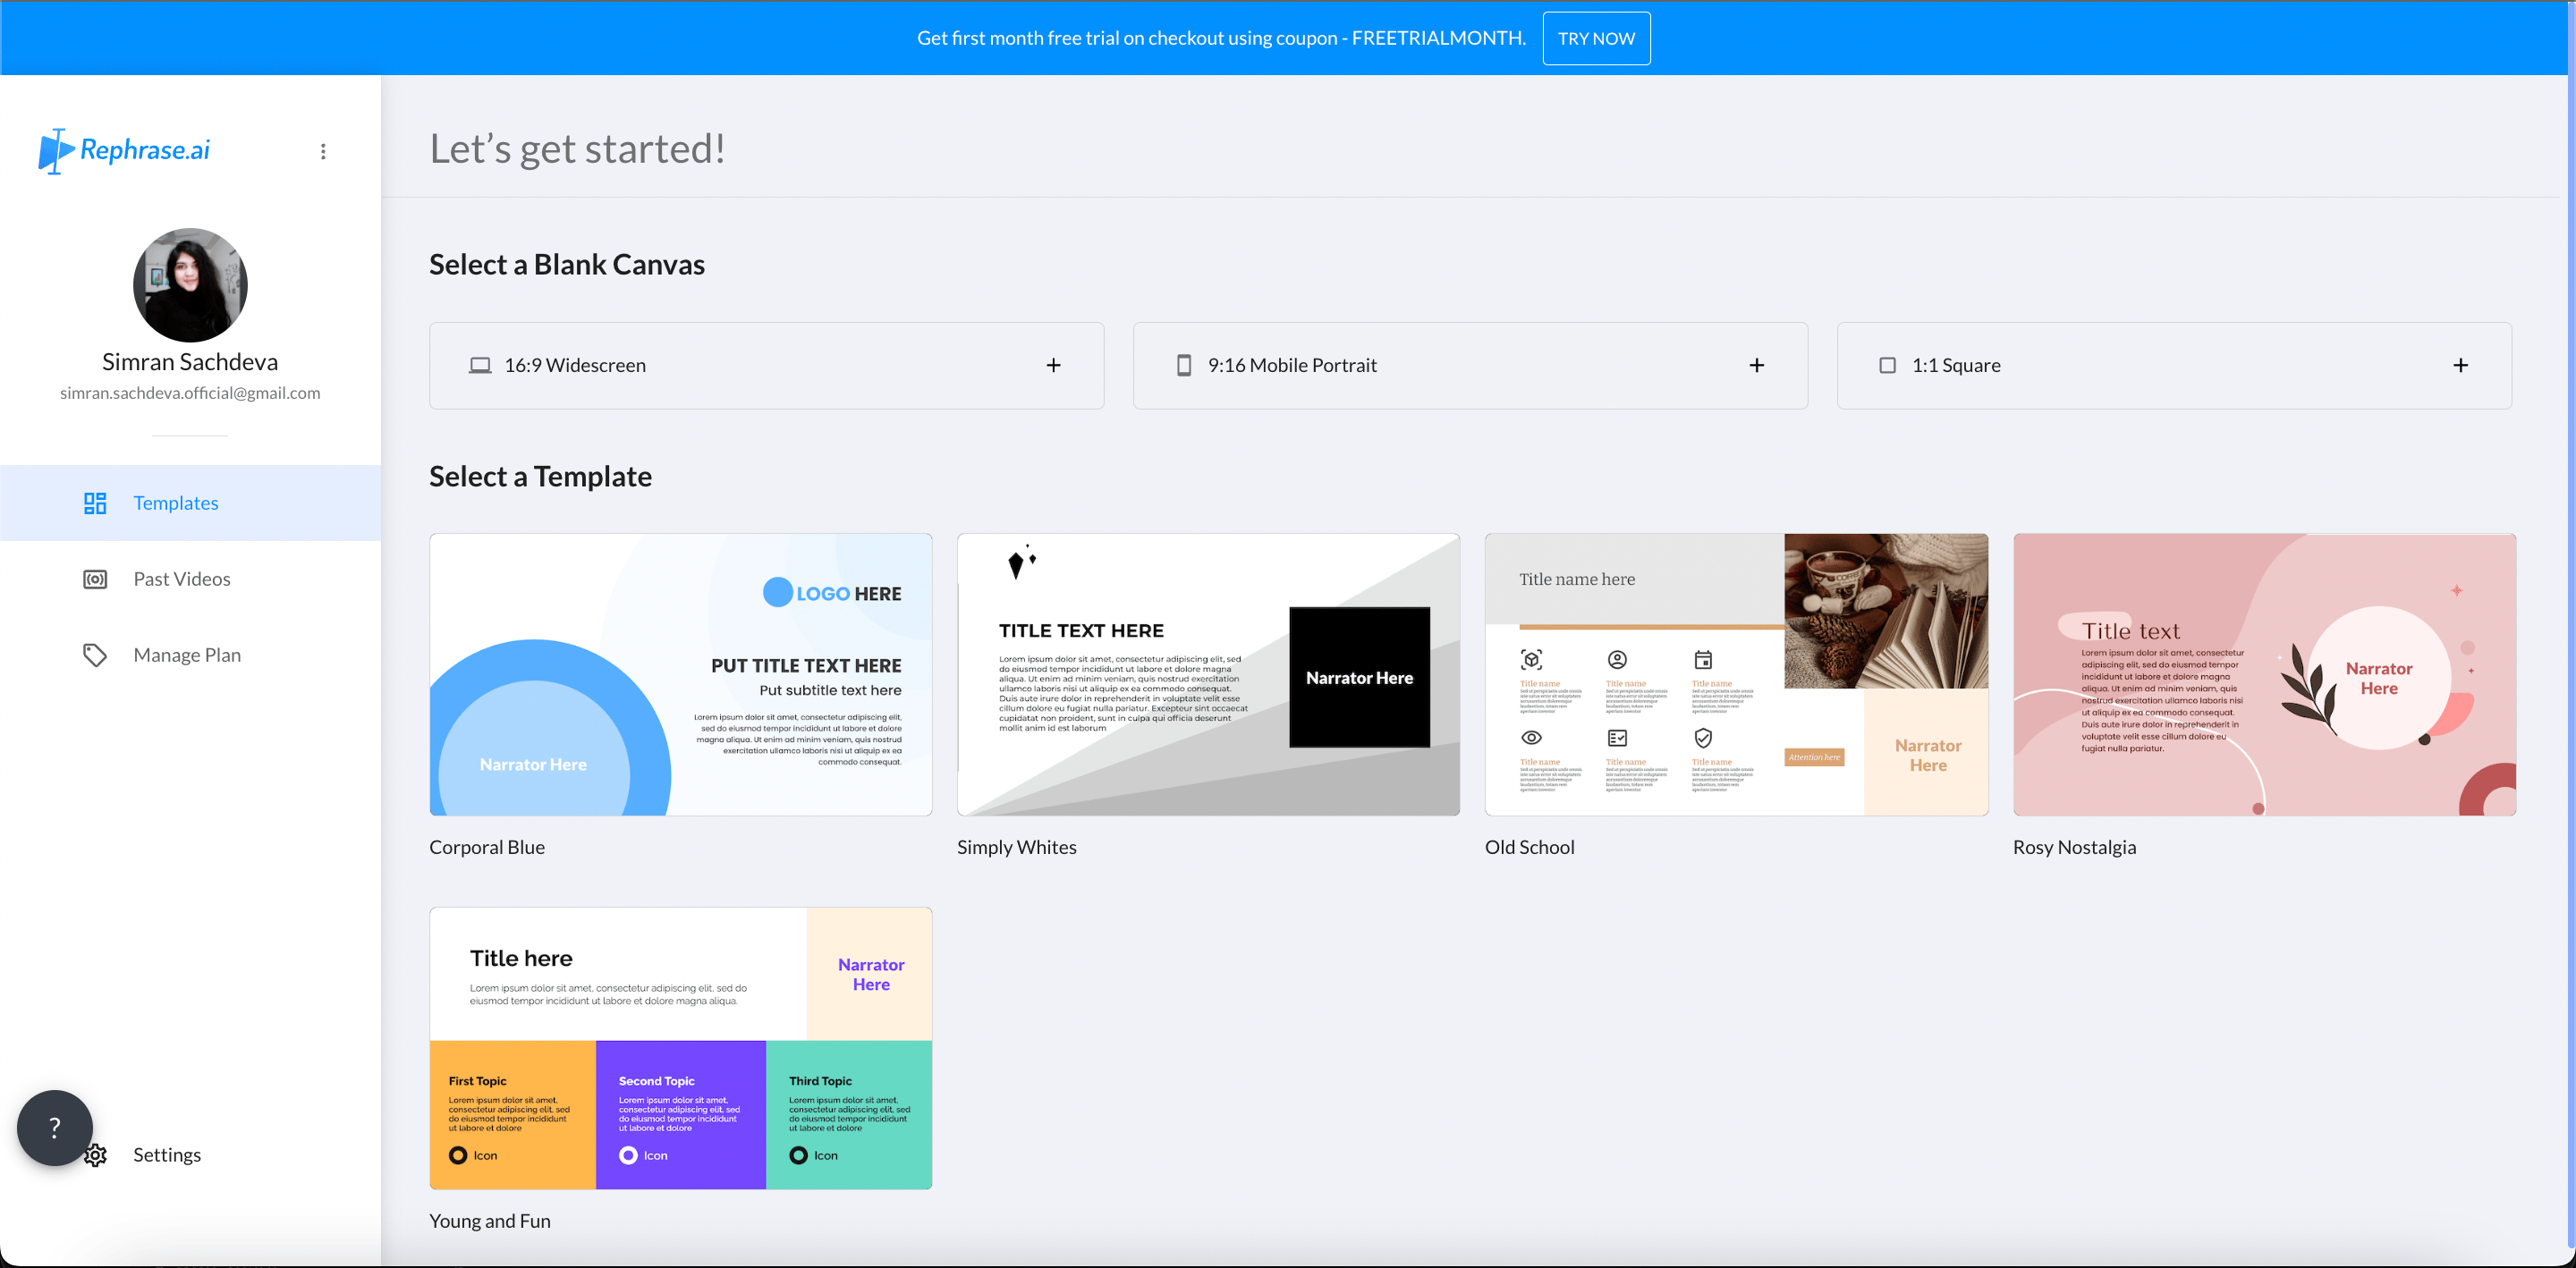Screen dimensions: 2576x1268
Task: Select the Templates grid icon in sidebar
Action: pos(95,503)
